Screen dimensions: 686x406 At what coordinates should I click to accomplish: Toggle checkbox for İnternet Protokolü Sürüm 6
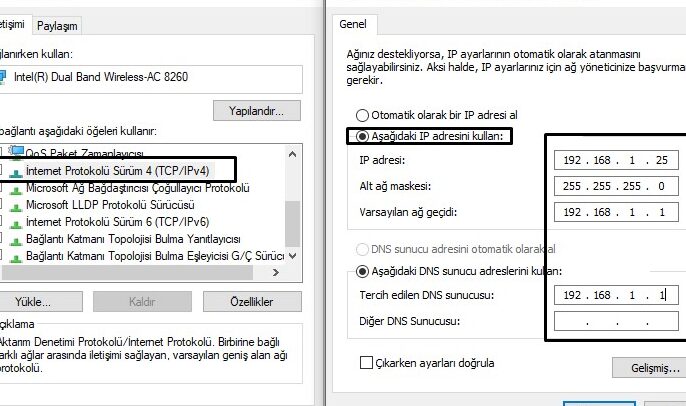tap(0, 222)
